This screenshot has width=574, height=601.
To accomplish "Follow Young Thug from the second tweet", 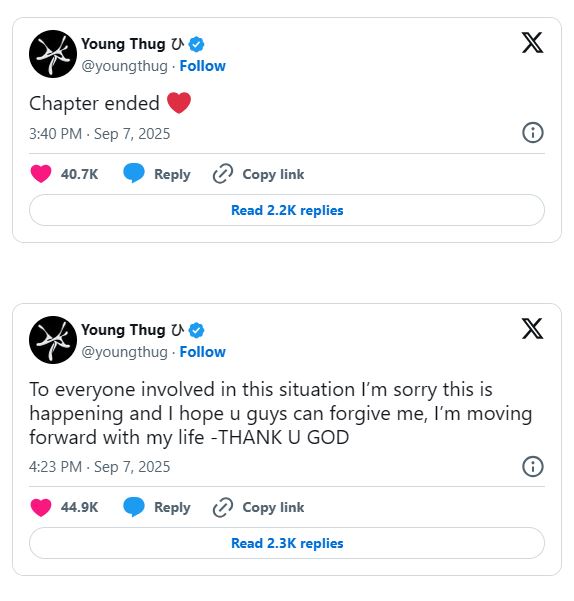I will click(x=203, y=352).
